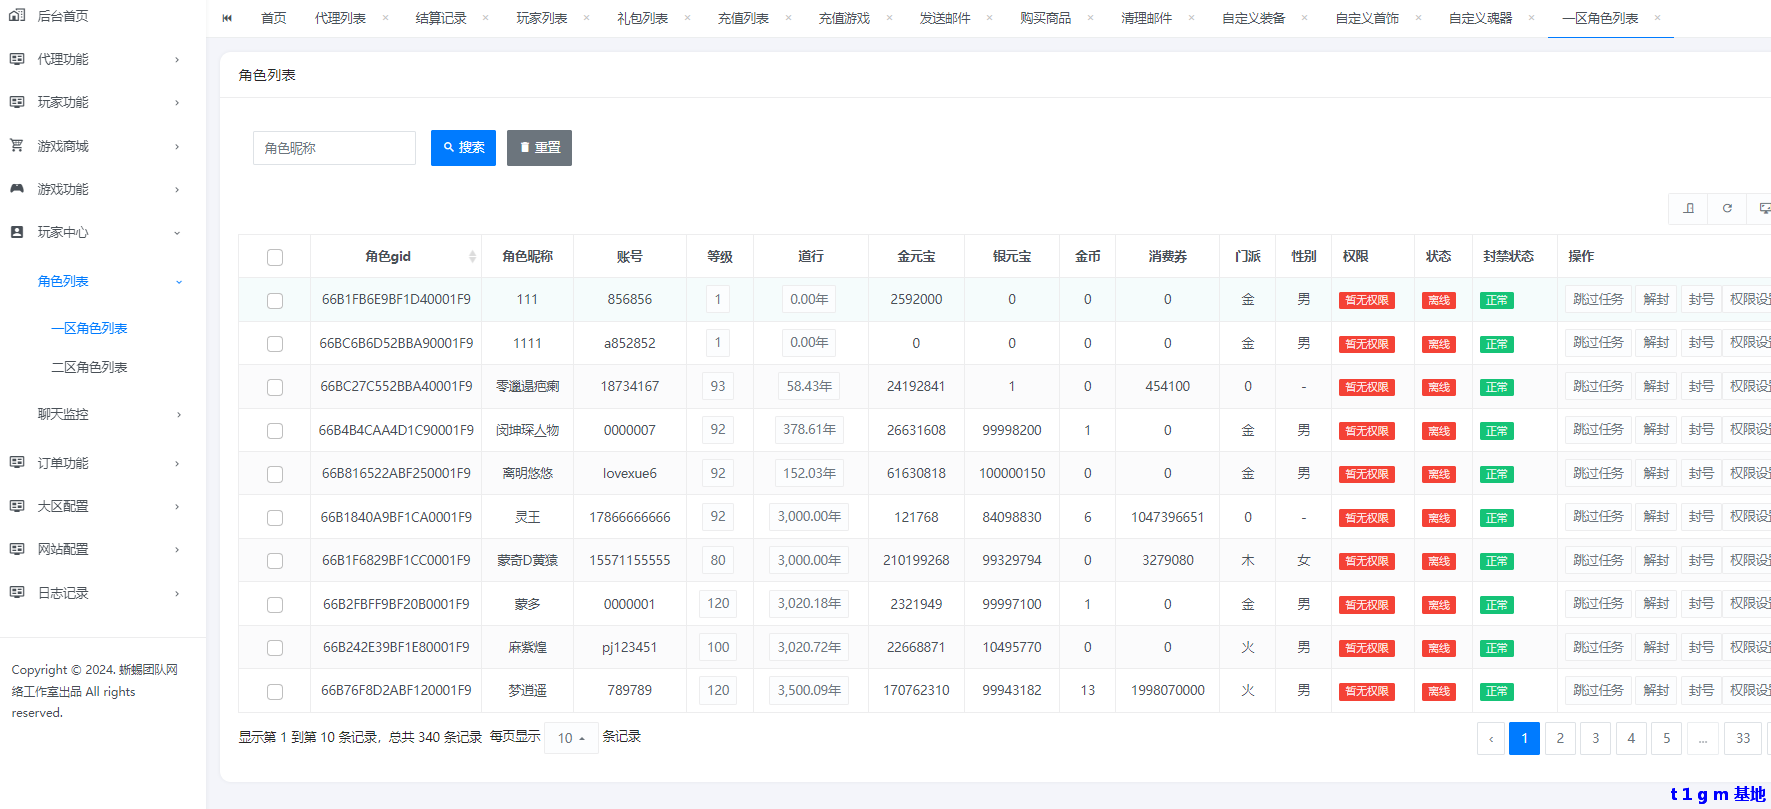Expand the 游戏商城 sidebar menu

coord(177,146)
